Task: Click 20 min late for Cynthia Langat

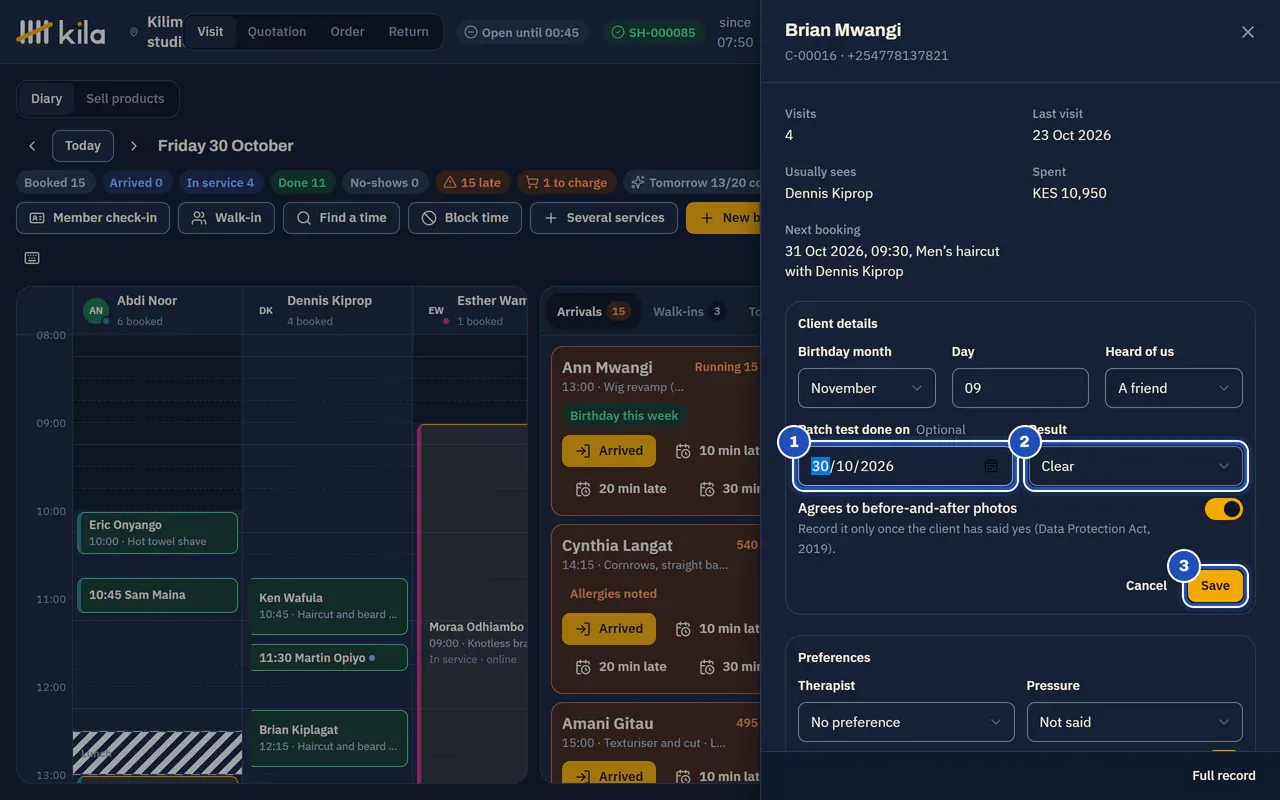Action: [x=620, y=667]
